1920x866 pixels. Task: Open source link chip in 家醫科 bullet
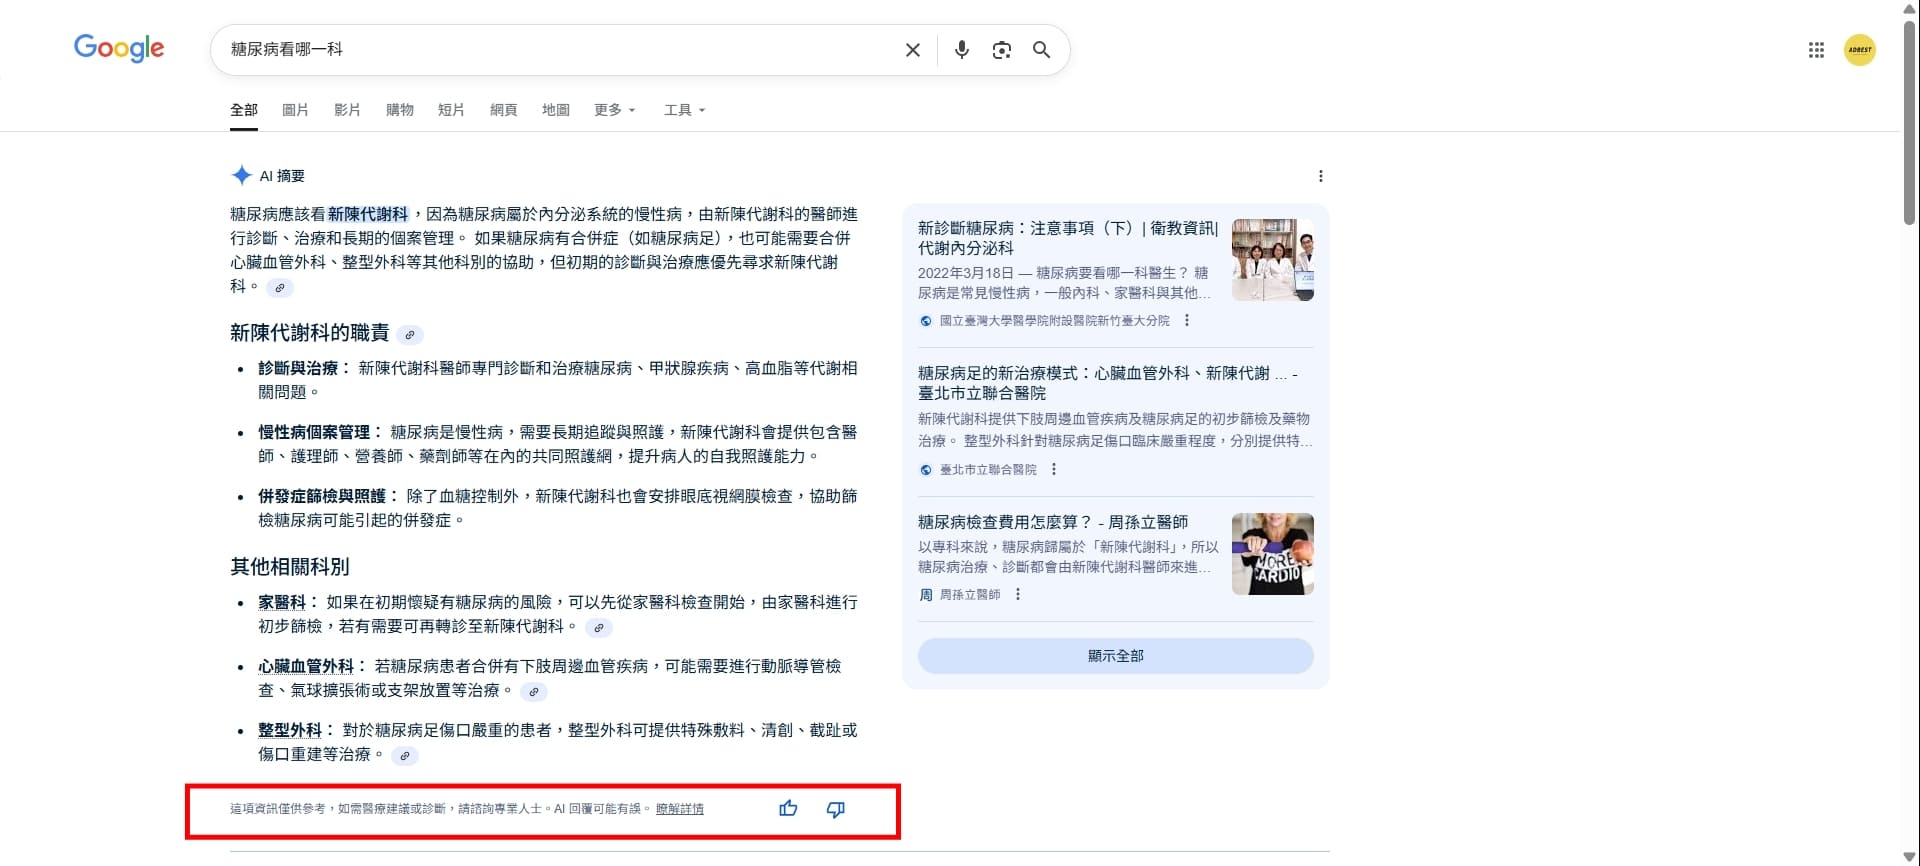tap(598, 628)
